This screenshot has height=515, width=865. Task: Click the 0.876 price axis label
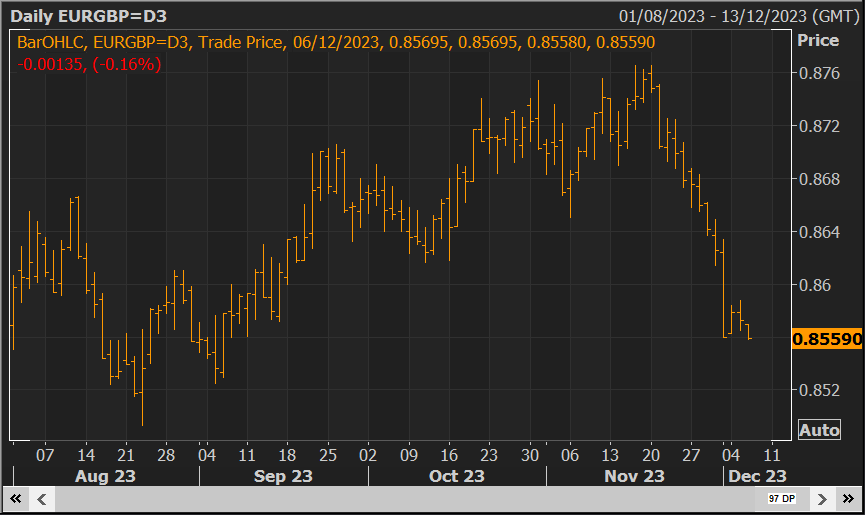point(819,73)
